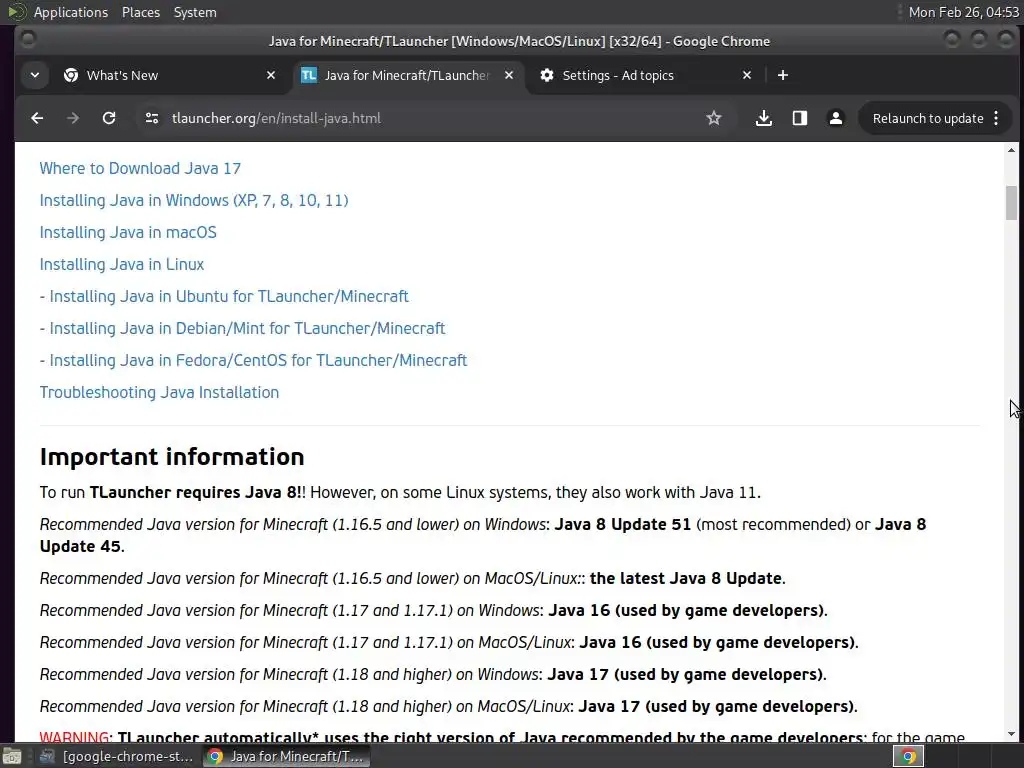Bookmark this page with the star

[x=714, y=118]
